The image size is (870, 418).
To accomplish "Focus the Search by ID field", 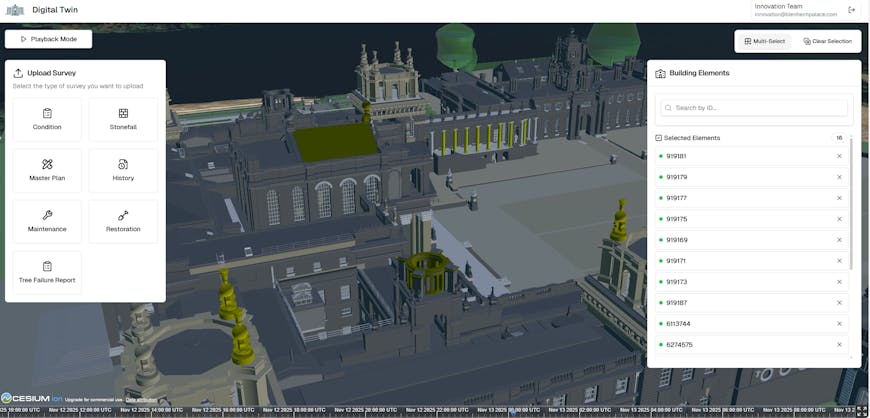I will pos(754,108).
